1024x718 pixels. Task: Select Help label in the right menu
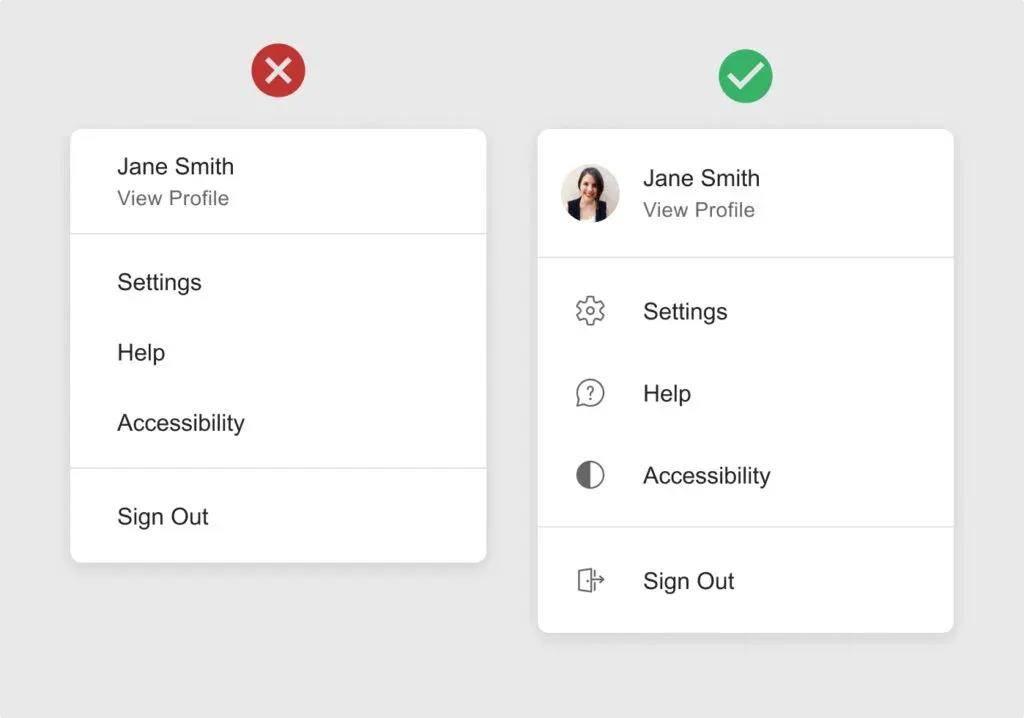pos(667,394)
